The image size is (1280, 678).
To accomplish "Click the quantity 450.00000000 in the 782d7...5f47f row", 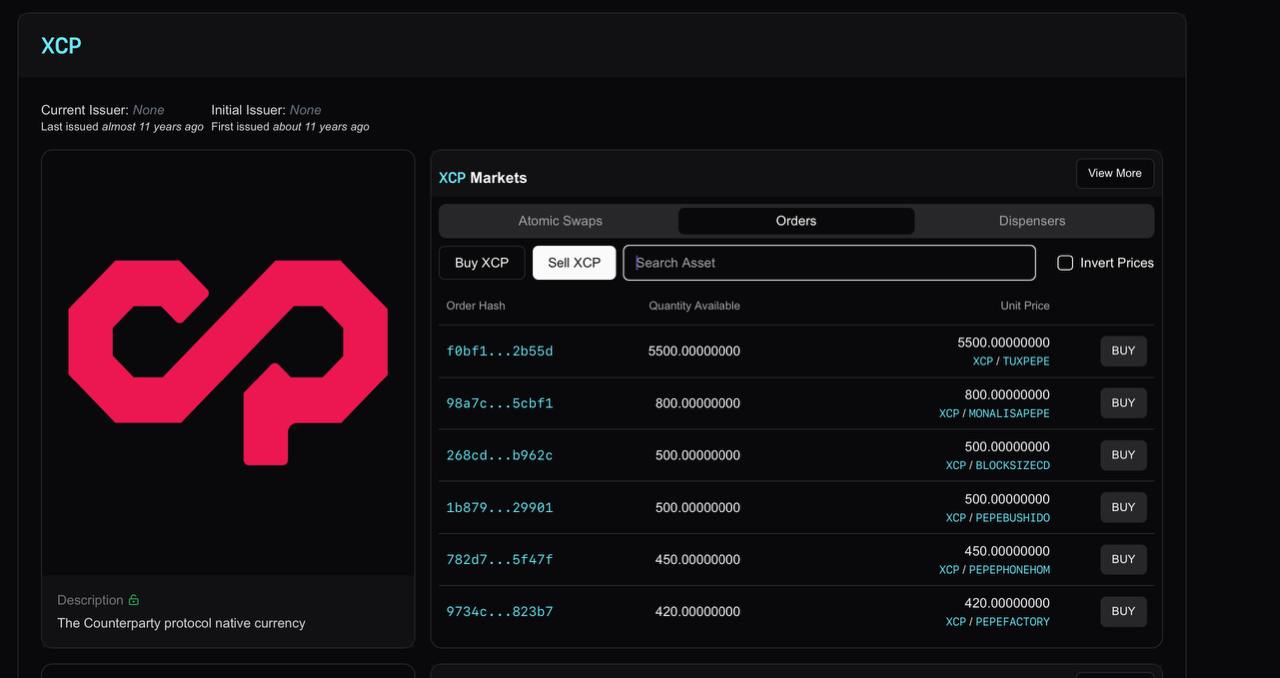I will (698, 559).
